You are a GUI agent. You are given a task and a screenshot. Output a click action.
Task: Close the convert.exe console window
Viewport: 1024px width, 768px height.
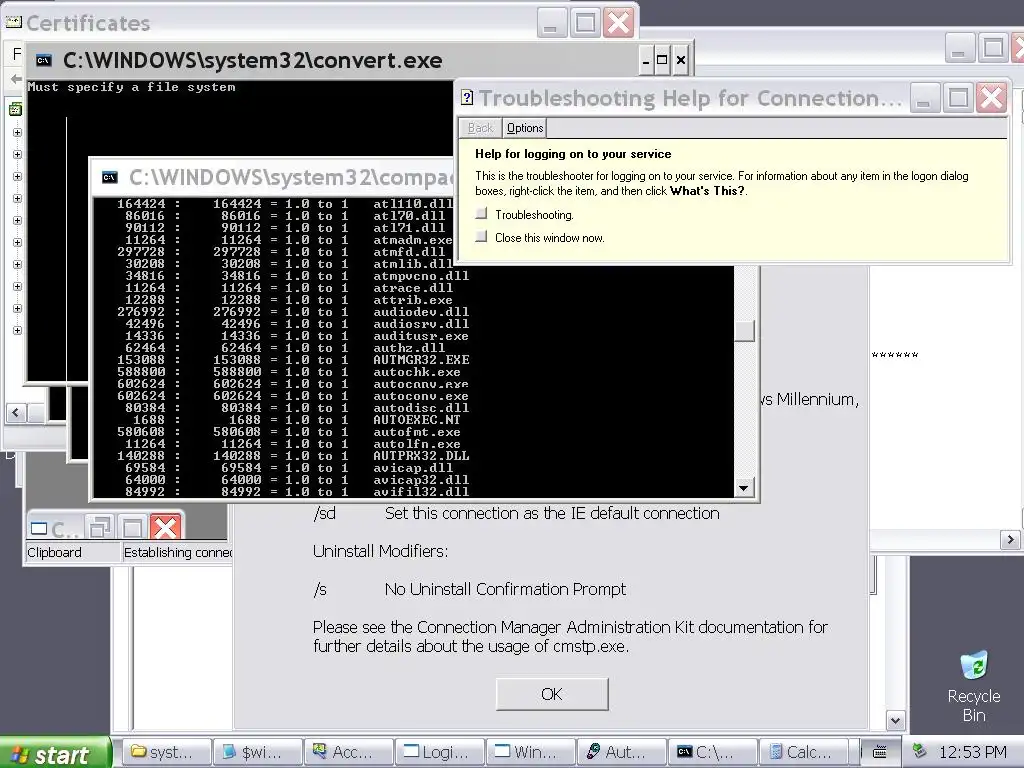[x=680, y=61]
